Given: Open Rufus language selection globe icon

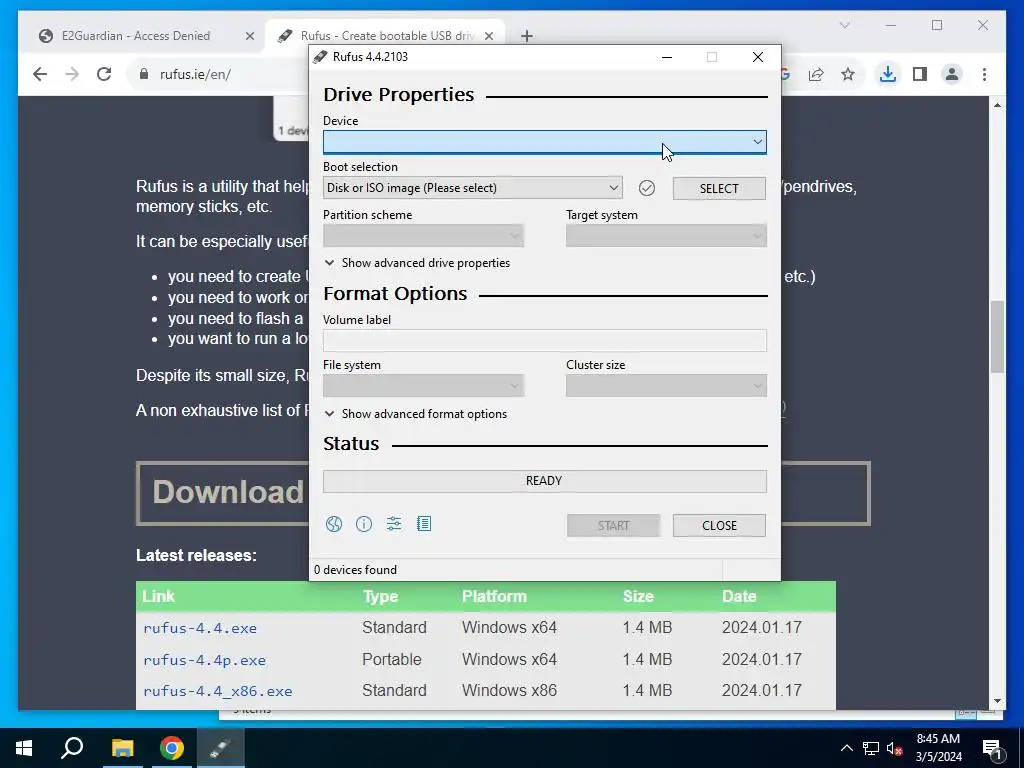Looking at the screenshot, I should coord(334,524).
